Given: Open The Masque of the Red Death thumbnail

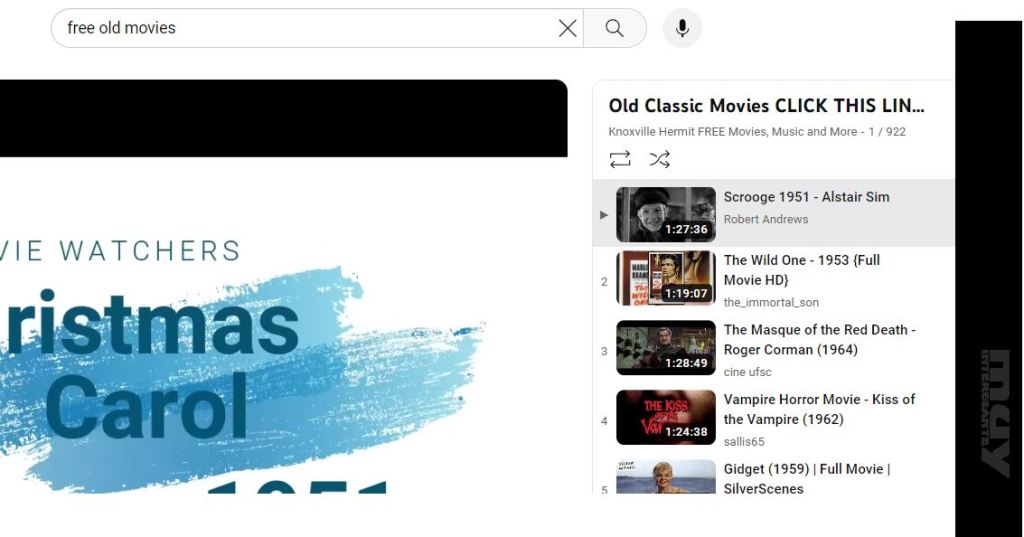Looking at the screenshot, I should pyautogui.click(x=665, y=347).
